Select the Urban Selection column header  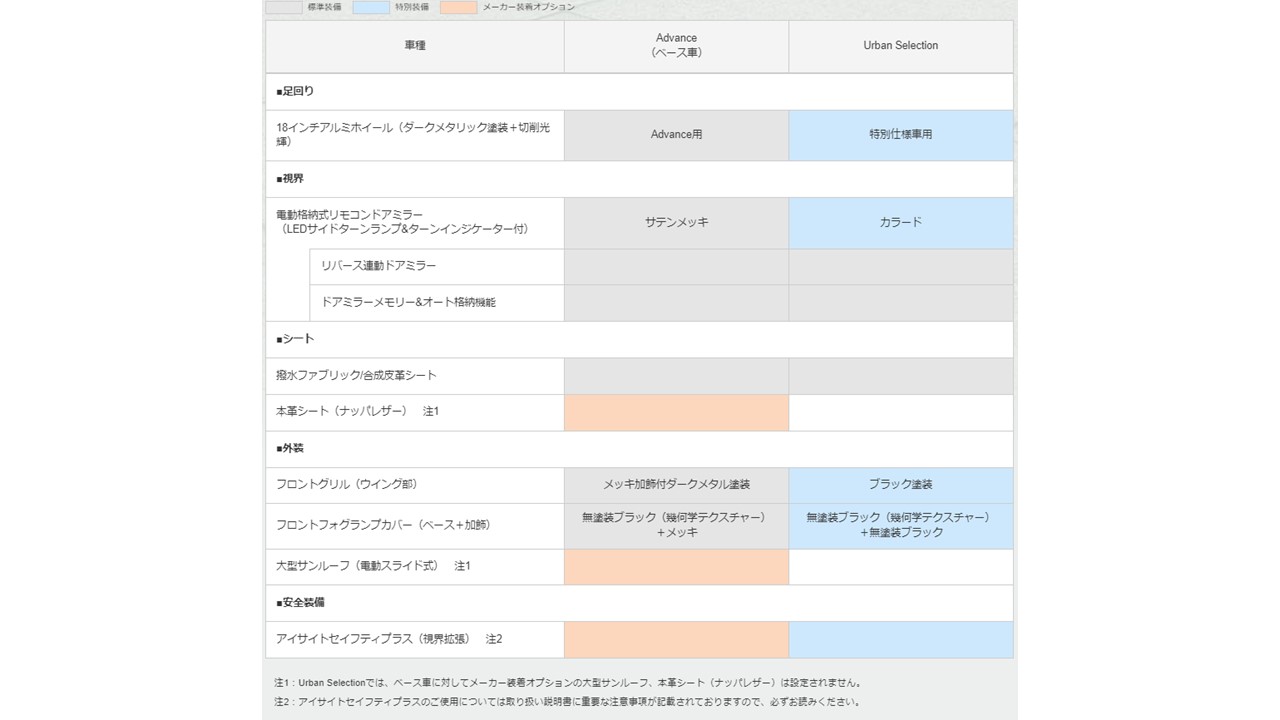pyautogui.click(x=900, y=46)
